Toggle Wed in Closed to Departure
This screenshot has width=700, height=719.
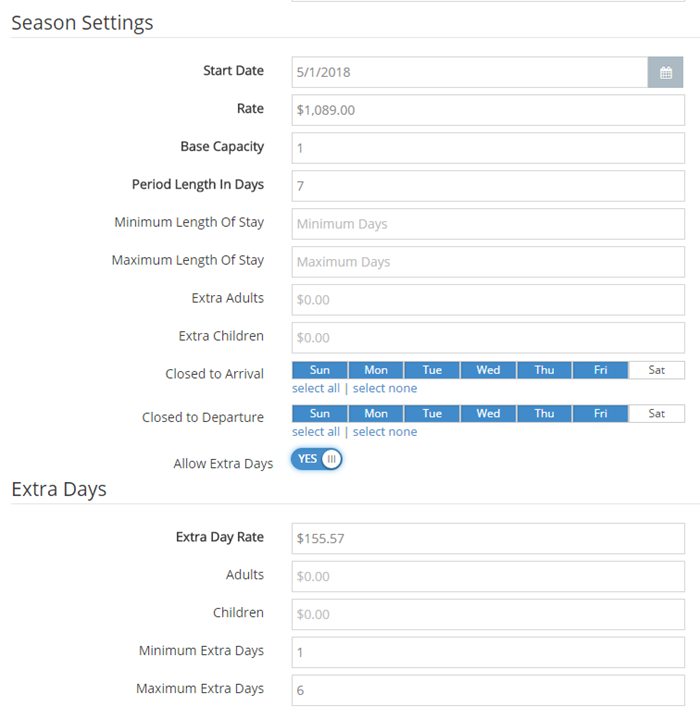(x=488, y=414)
